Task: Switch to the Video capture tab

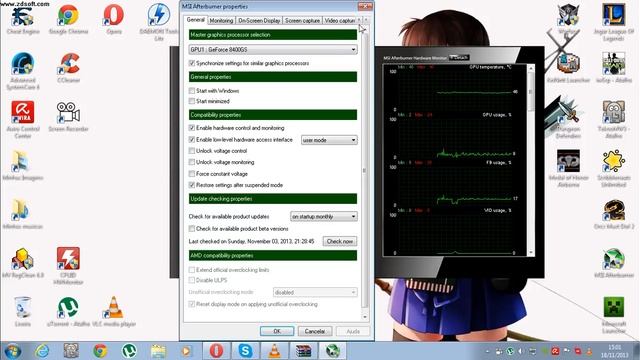Action: pyautogui.click(x=339, y=20)
